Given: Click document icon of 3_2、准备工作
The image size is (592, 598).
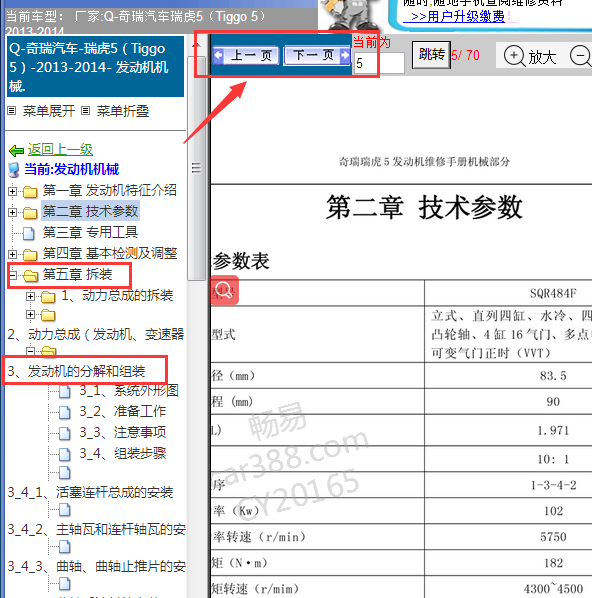Looking at the screenshot, I should [x=64, y=412].
